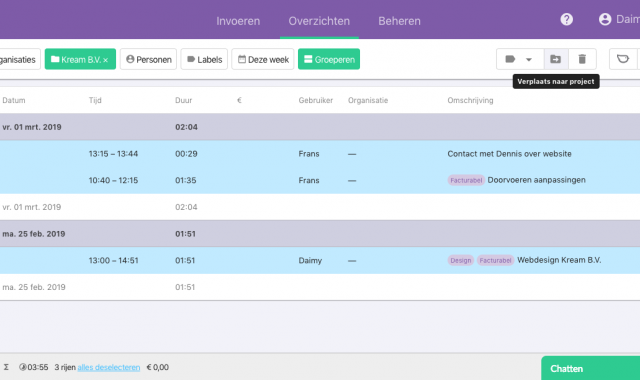Select the ma. 25 feb. 2019 group header
The image size is (640, 380).
pos(320,234)
